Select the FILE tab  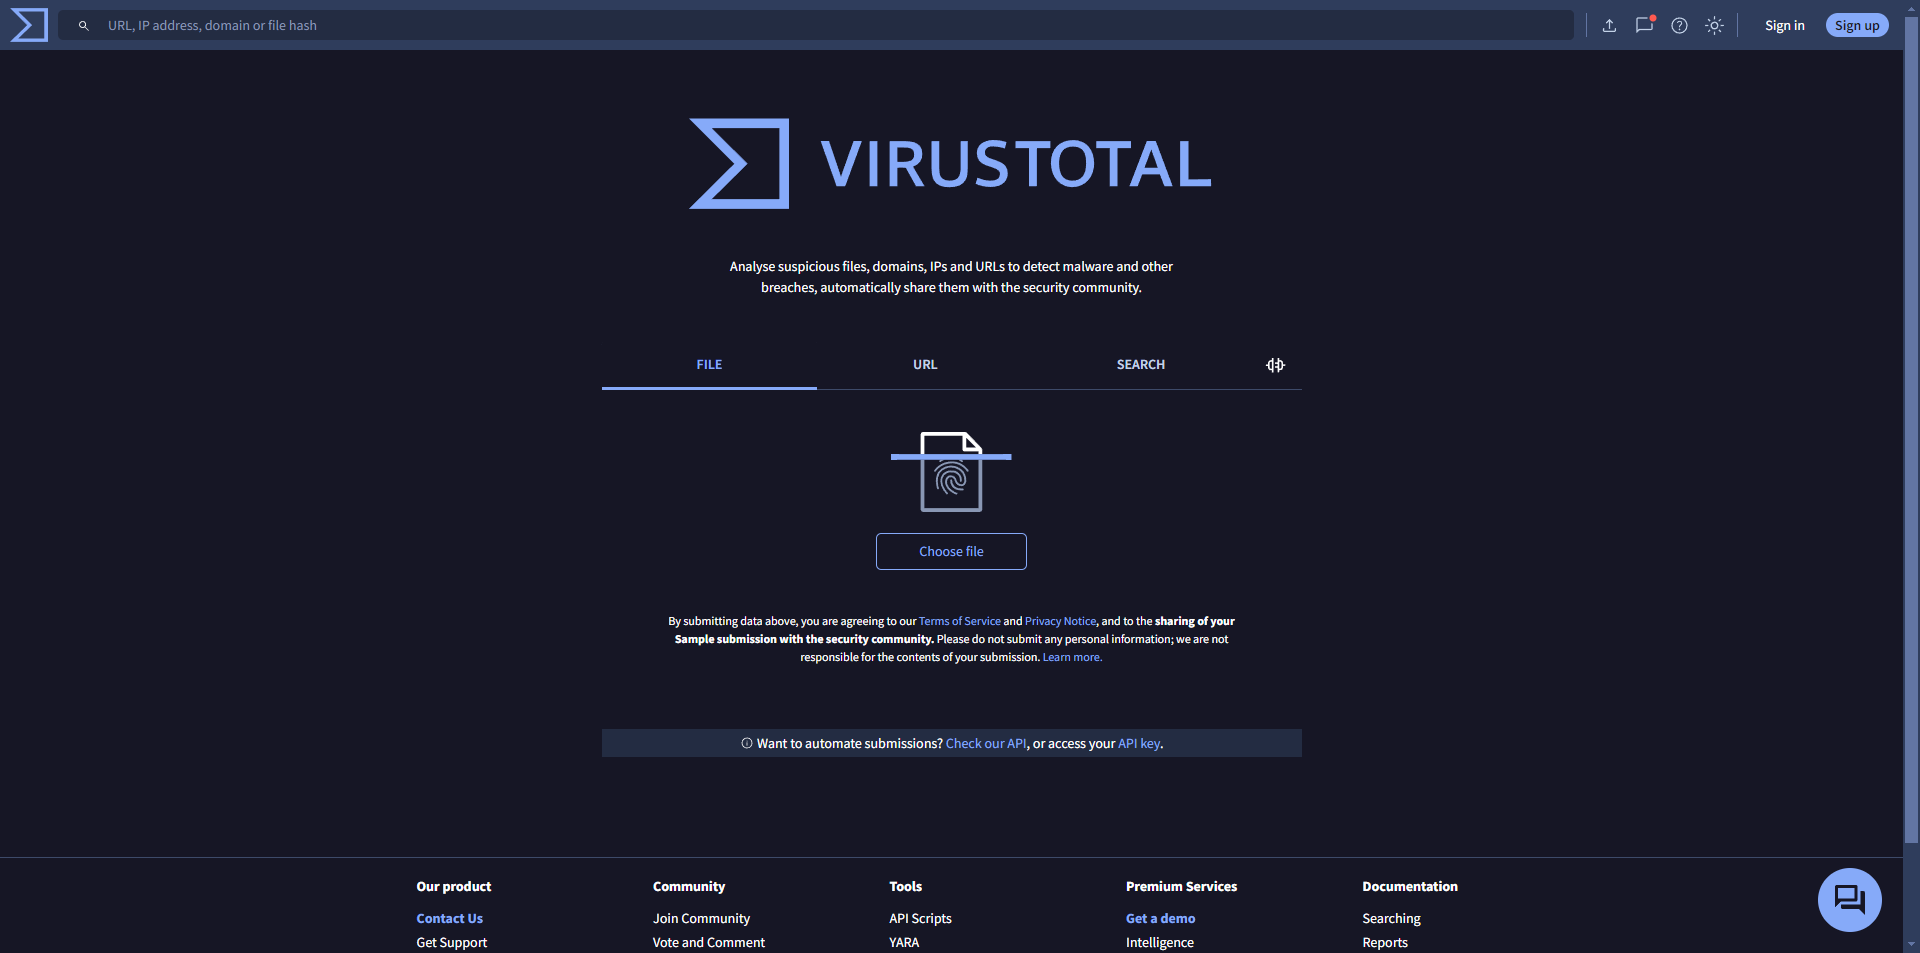709,365
